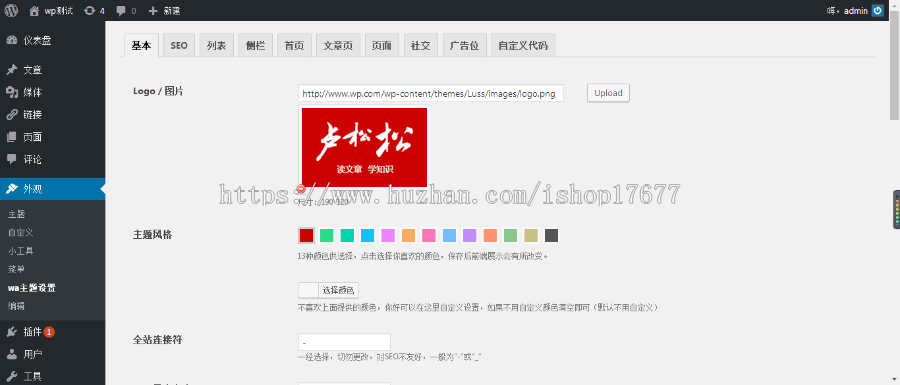
Task: Select the khaki theme color swatch
Action: (x=531, y=235)
